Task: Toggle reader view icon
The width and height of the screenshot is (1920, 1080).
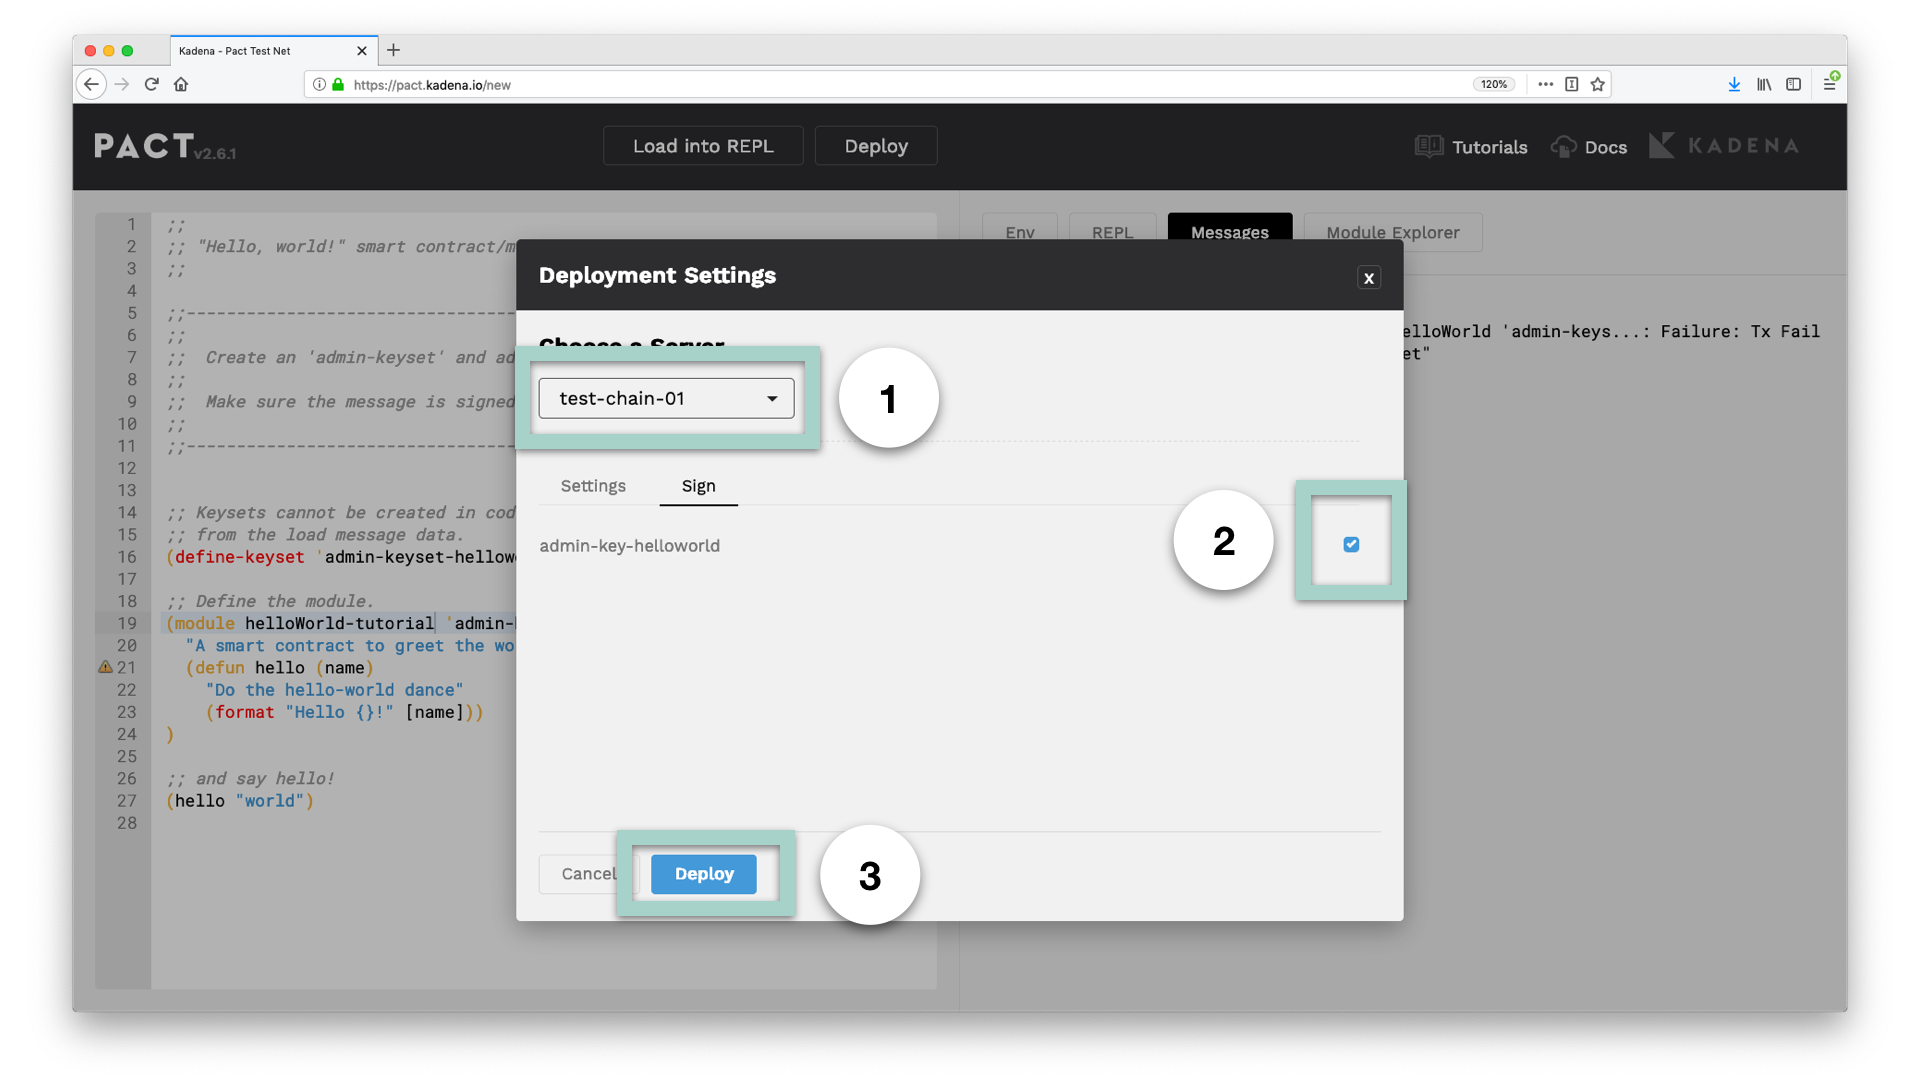Action: [x=1572, y=85]
